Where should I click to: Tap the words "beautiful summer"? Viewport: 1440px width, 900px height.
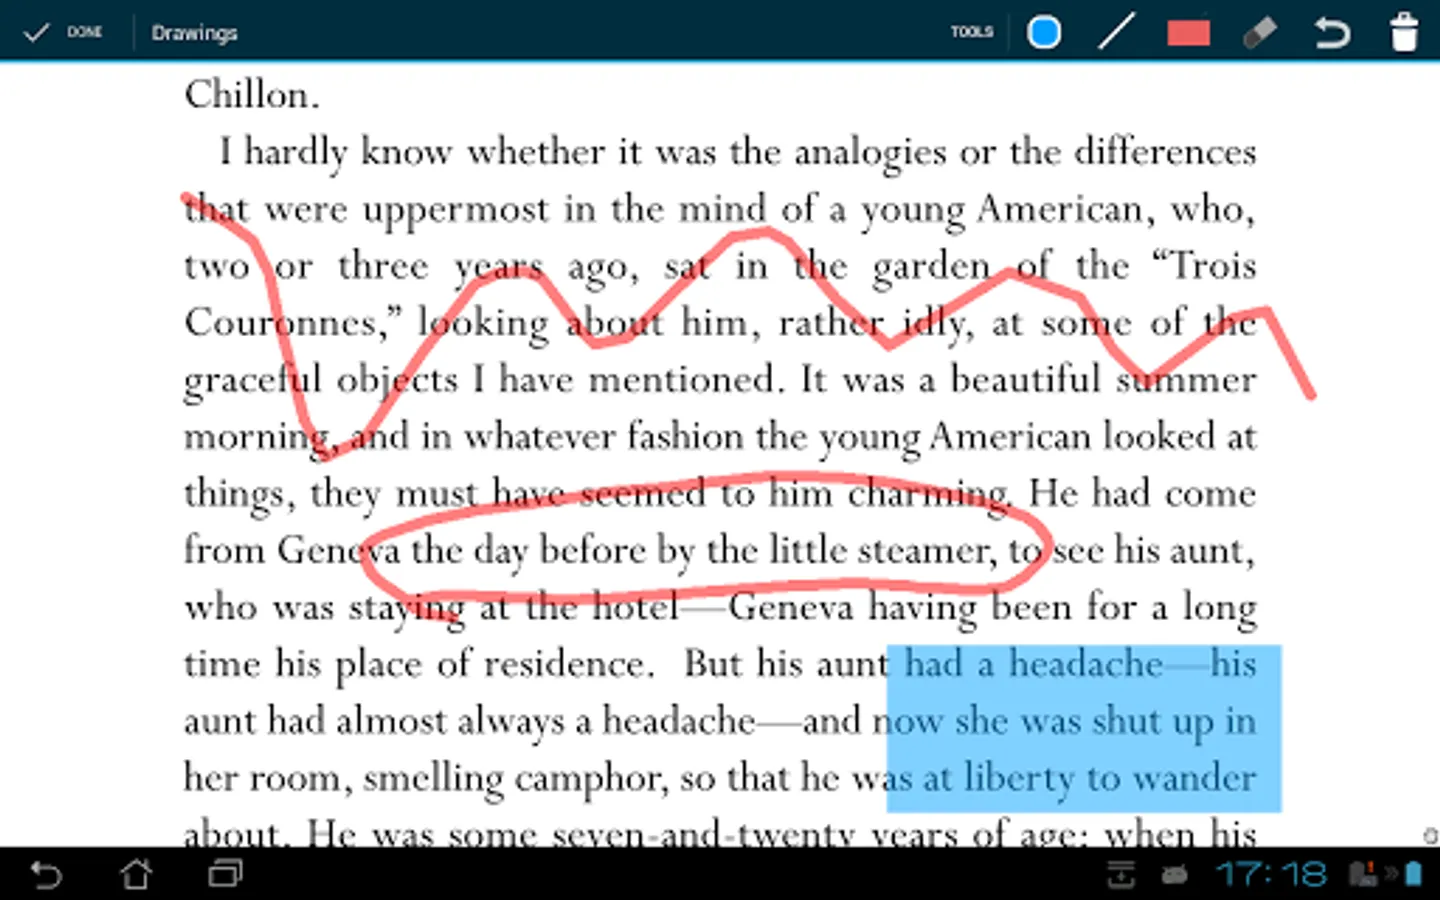(1102, 380)
